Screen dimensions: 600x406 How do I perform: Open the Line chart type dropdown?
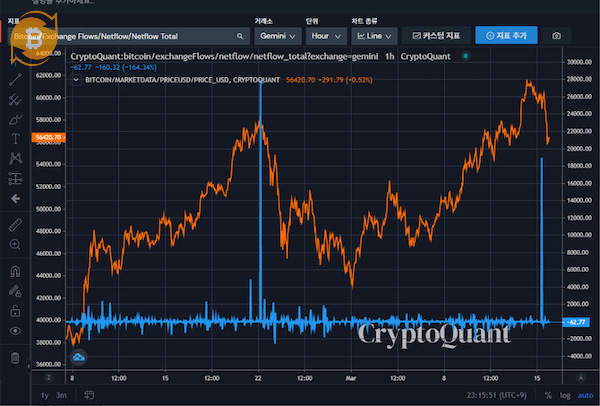[374, 36]
